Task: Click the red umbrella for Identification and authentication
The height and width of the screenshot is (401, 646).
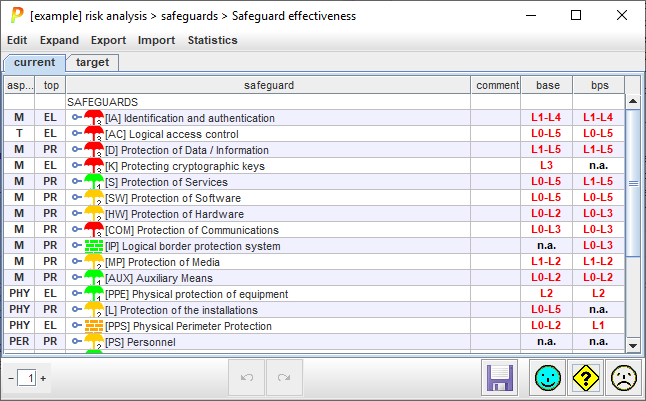Action: click(94, 118)
